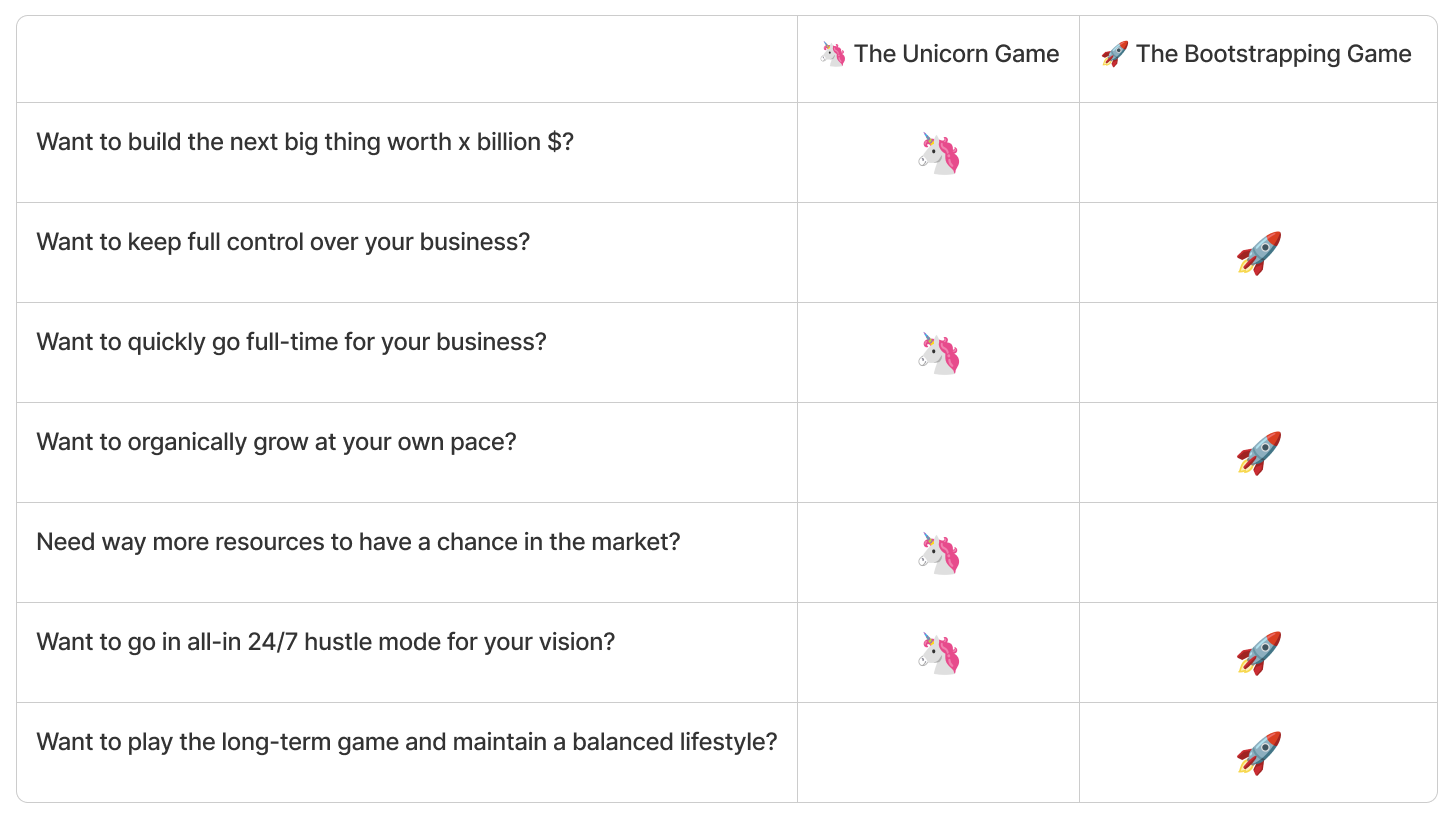Click the all-in 24/7 hustle mode question
Viewport: 1453px width, 819px height.
(x=326, y=642)
